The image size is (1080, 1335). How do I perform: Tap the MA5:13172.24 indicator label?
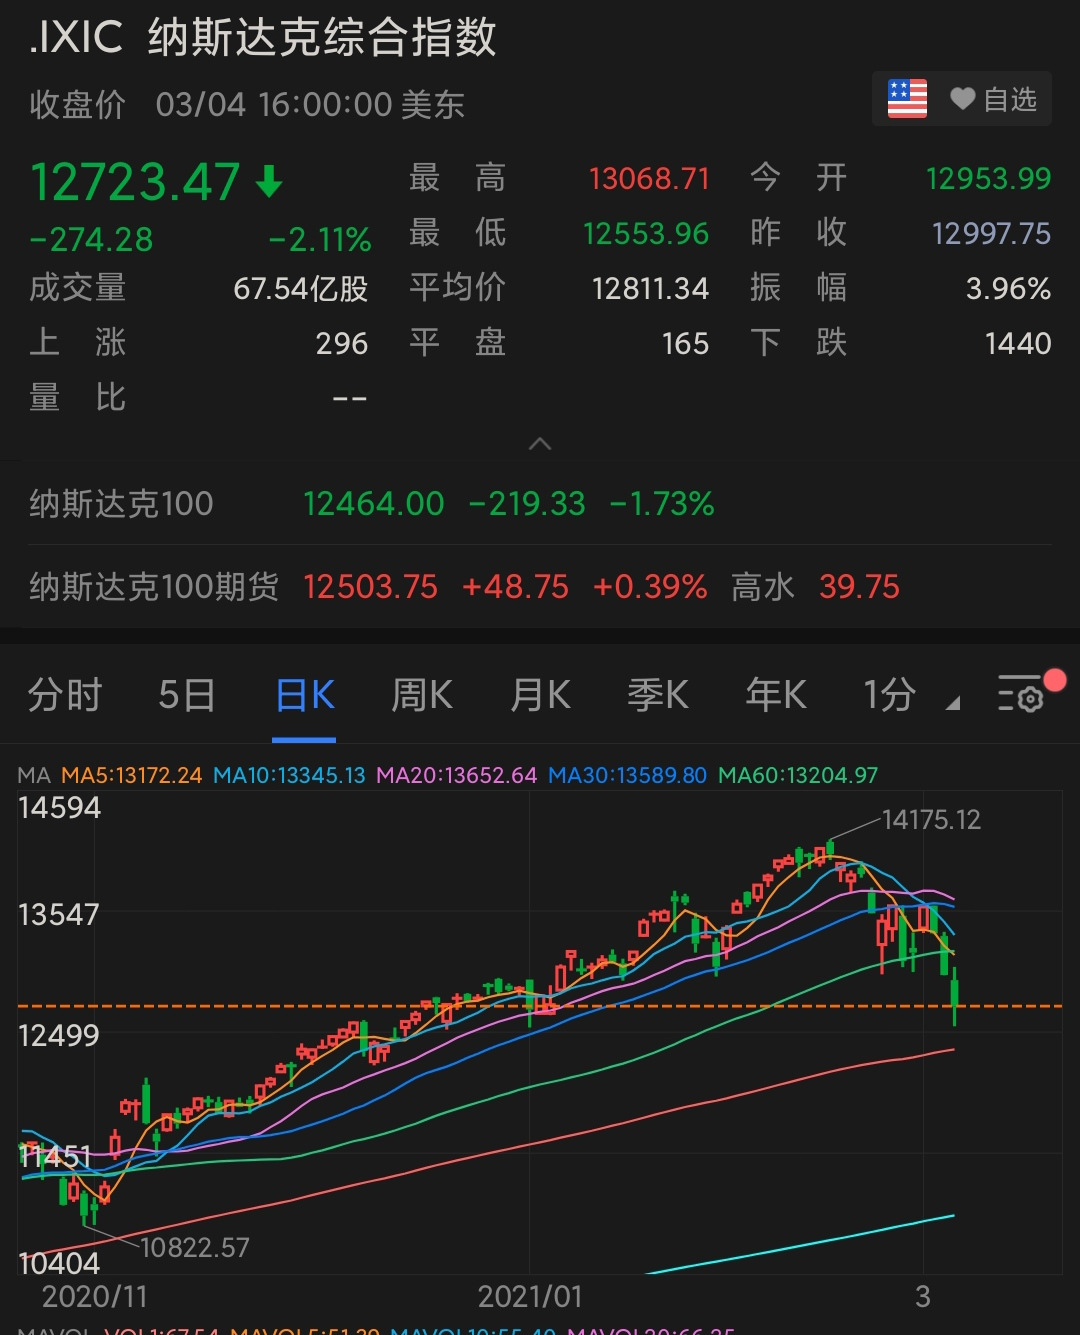pos(132,775)
